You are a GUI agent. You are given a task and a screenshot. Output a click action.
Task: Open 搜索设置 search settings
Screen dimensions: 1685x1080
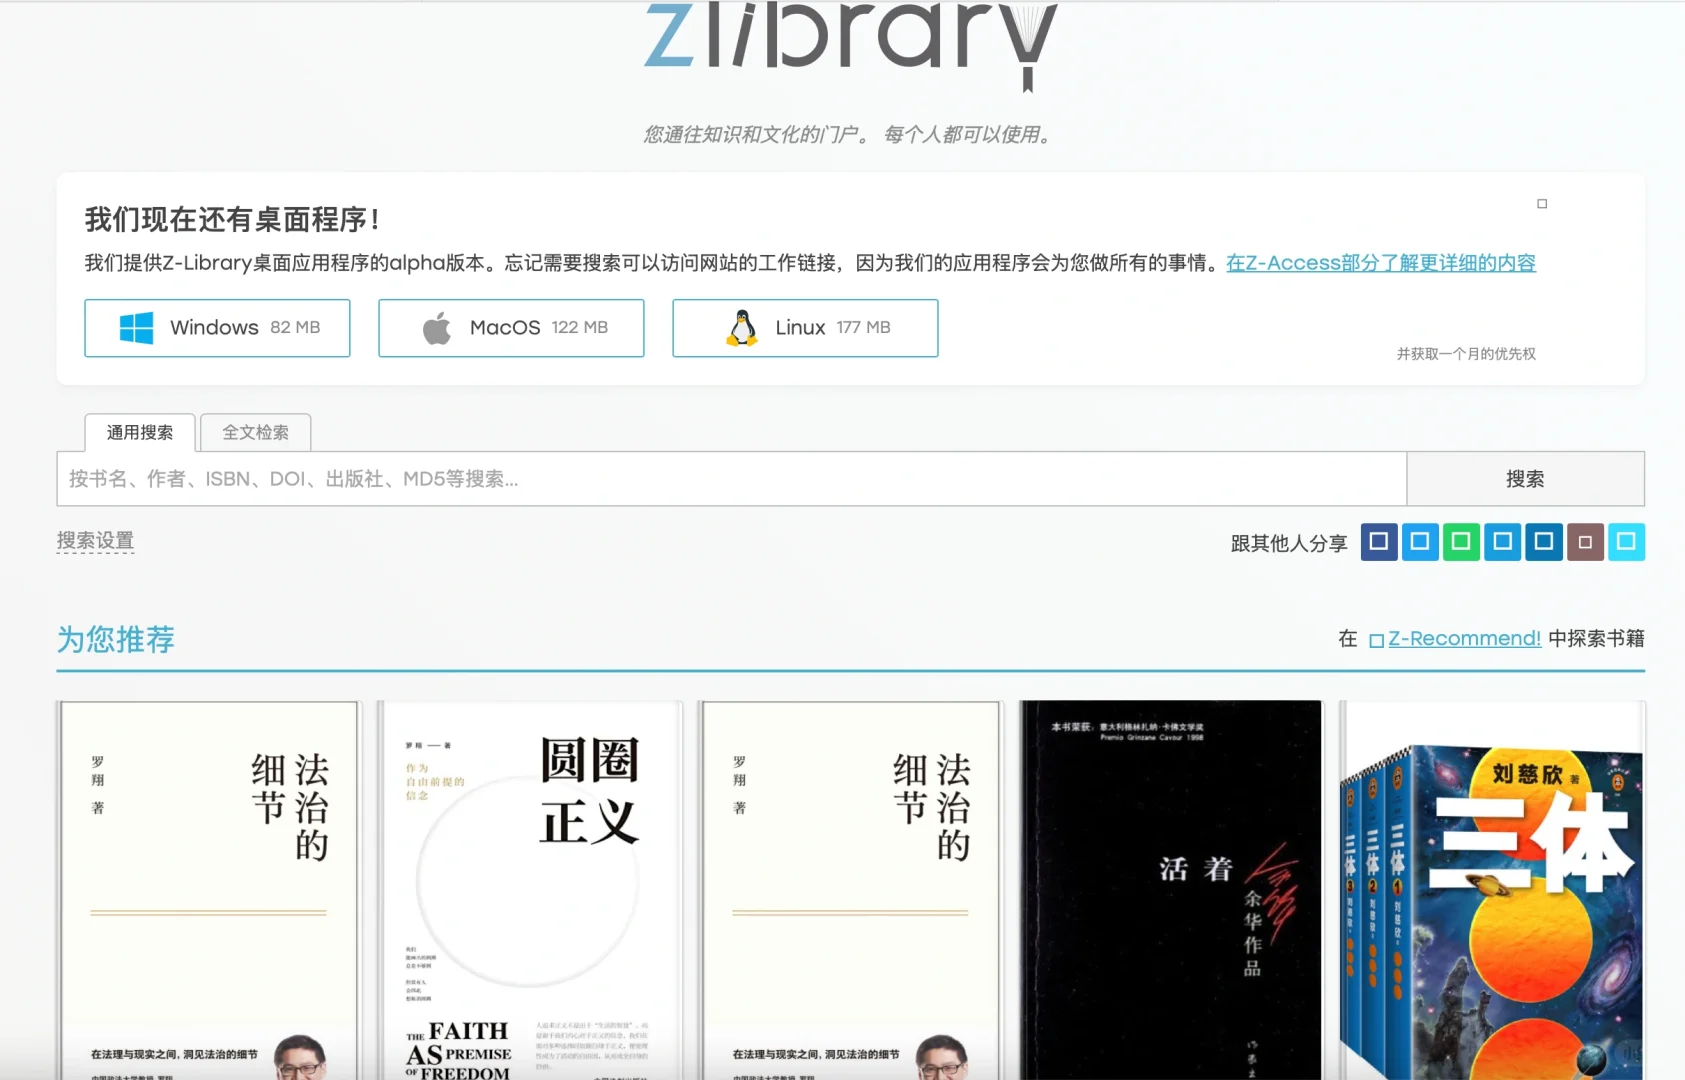click(95, 541)
